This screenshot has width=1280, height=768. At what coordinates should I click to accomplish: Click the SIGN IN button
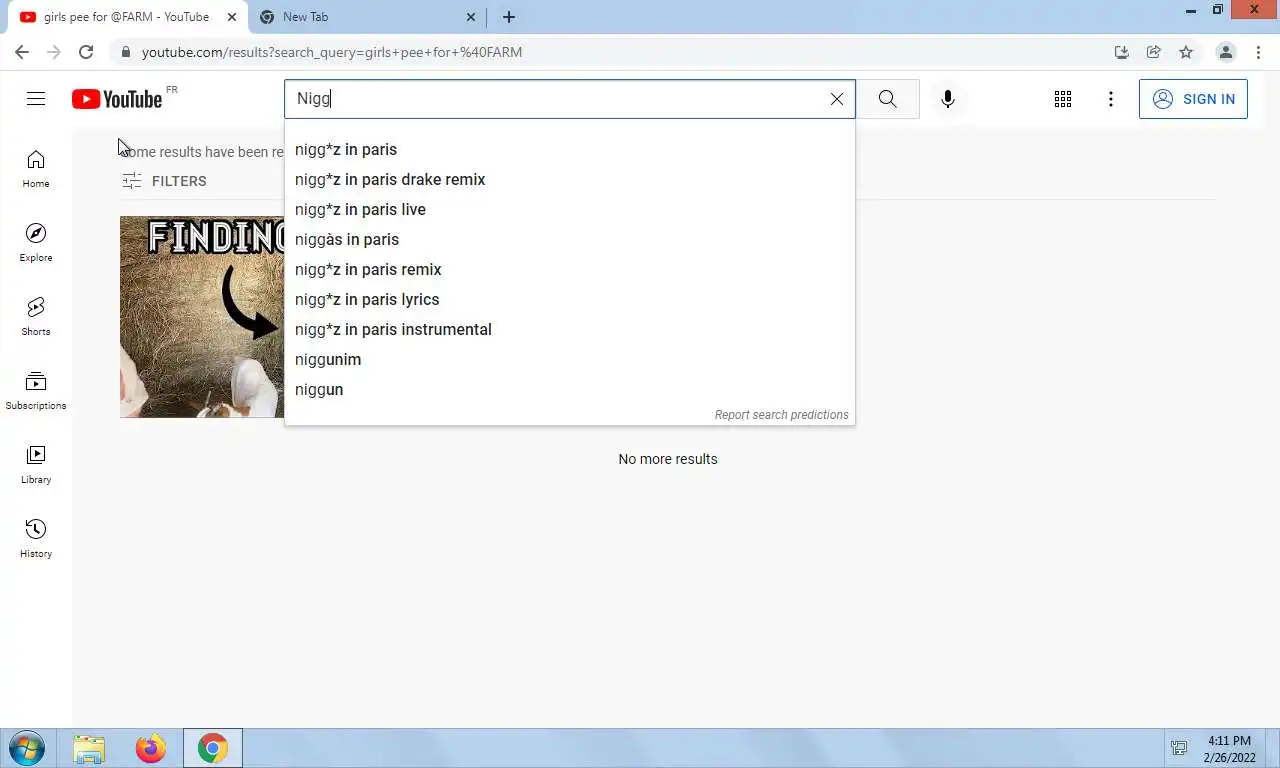point(1193,99)
